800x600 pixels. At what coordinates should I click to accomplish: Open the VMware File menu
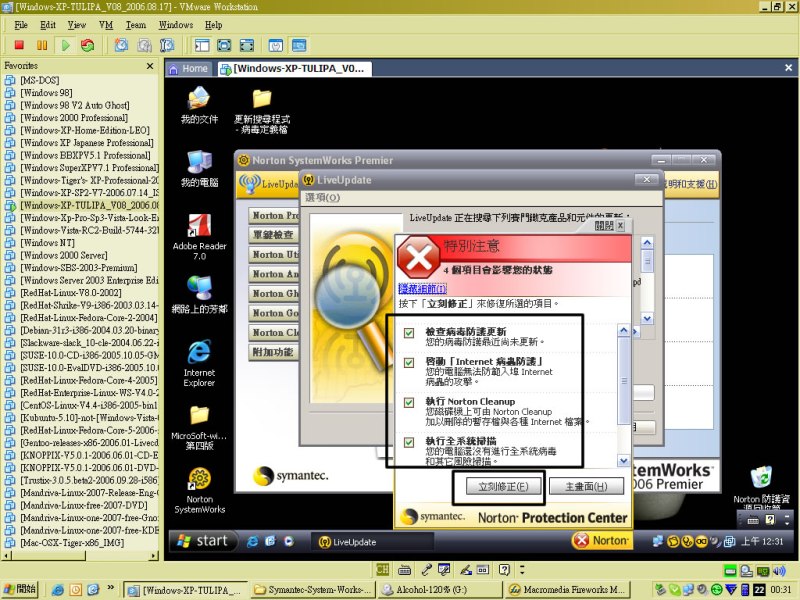coord(21,24)
